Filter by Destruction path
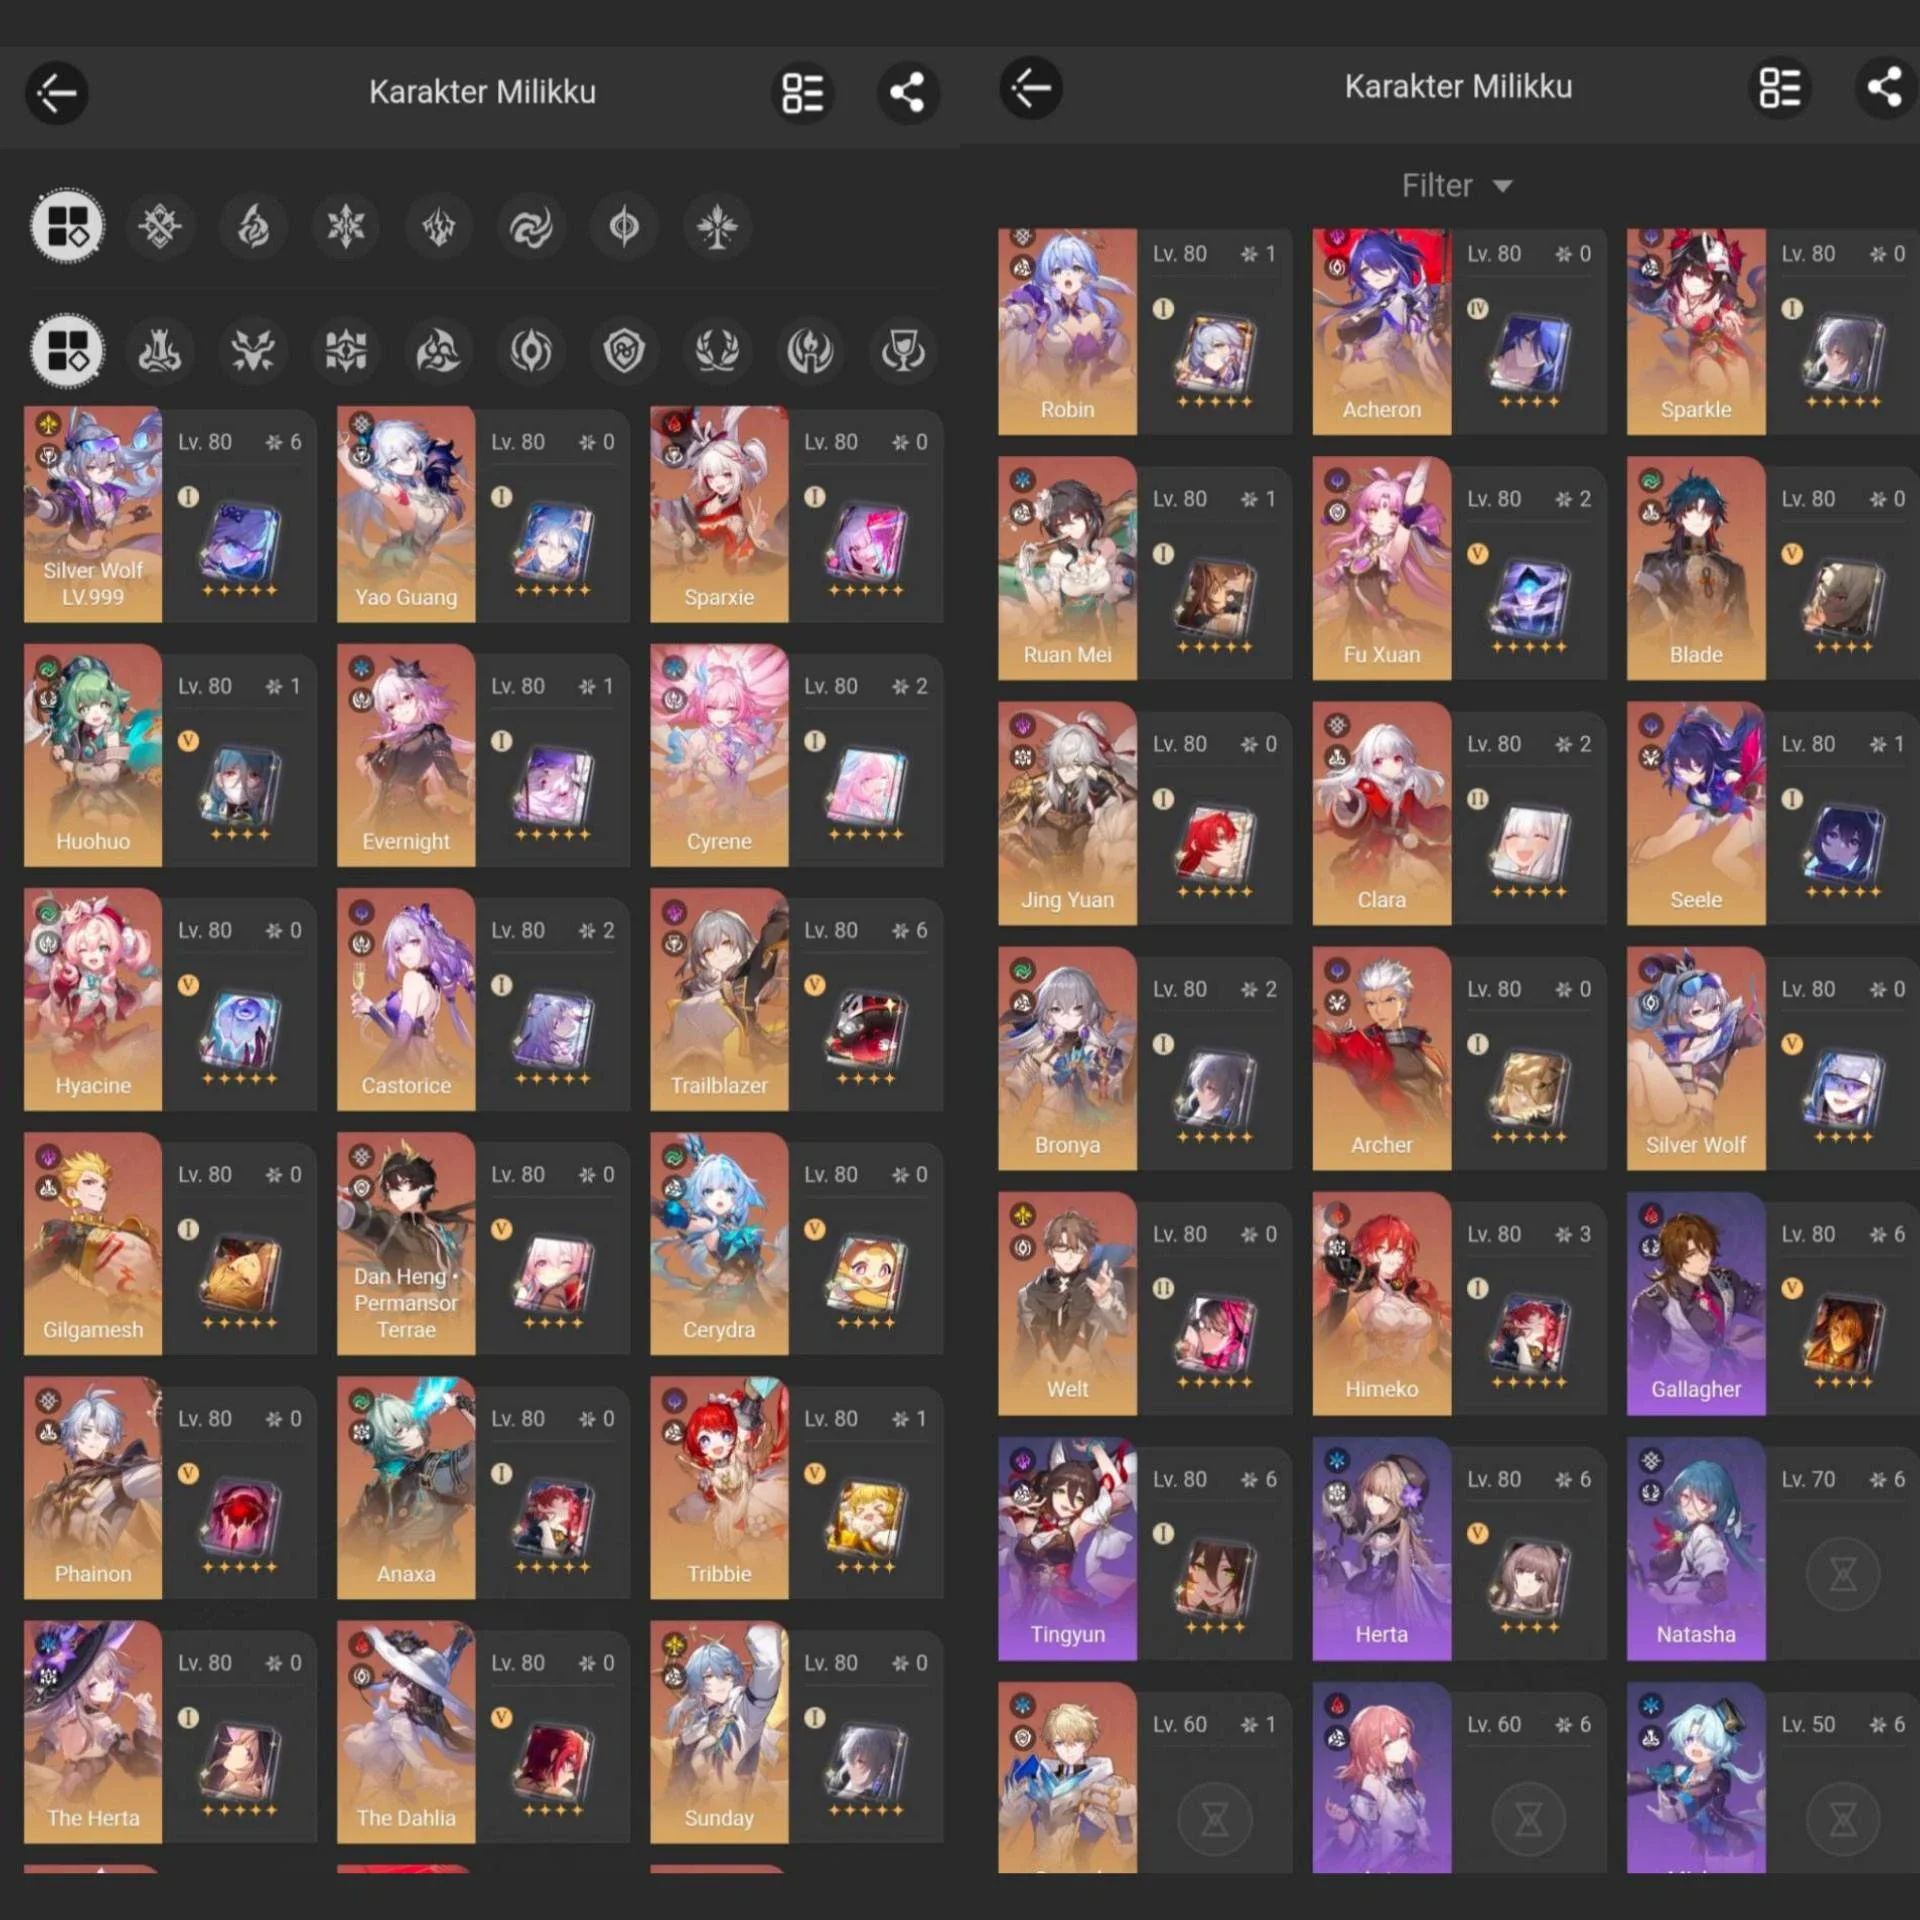This screenshot has width=1920, height=1920. coord(160,351)
